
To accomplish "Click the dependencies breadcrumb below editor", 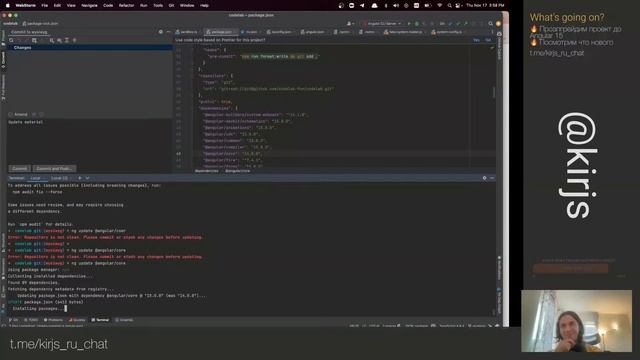I will [x=207, y=171].
